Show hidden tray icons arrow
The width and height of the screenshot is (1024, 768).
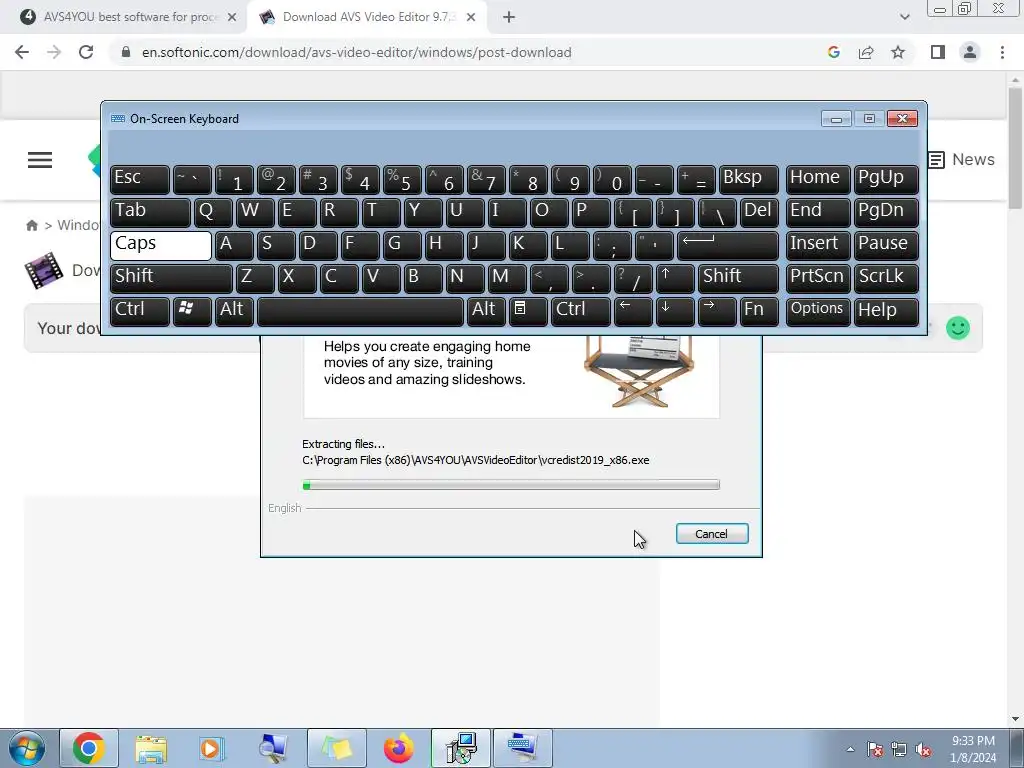tap(850, 750)
